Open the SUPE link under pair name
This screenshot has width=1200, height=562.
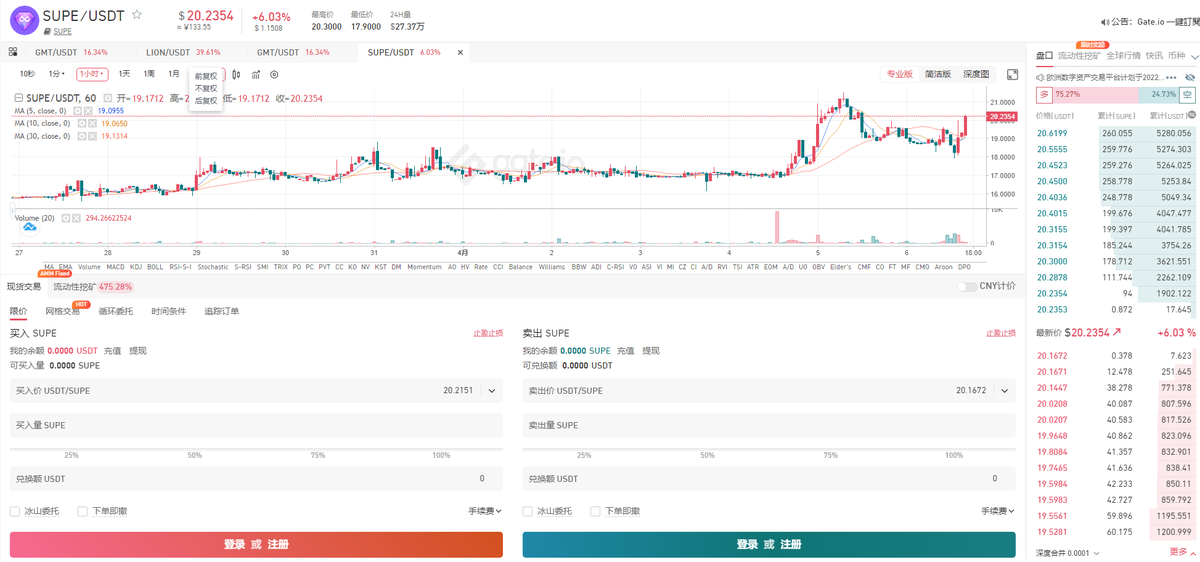coord(63,32)
